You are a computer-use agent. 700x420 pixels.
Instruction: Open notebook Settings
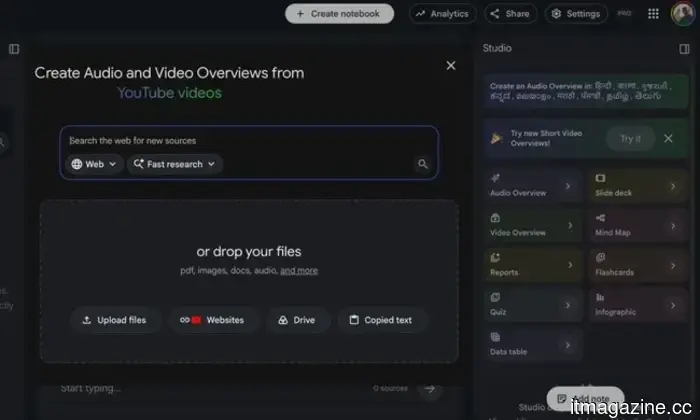(x=576, y=14)
